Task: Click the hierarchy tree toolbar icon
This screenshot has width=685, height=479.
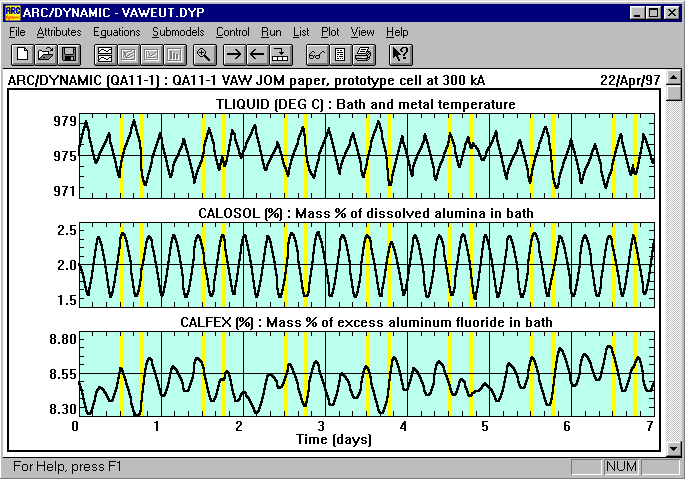Action: (281, 54)
